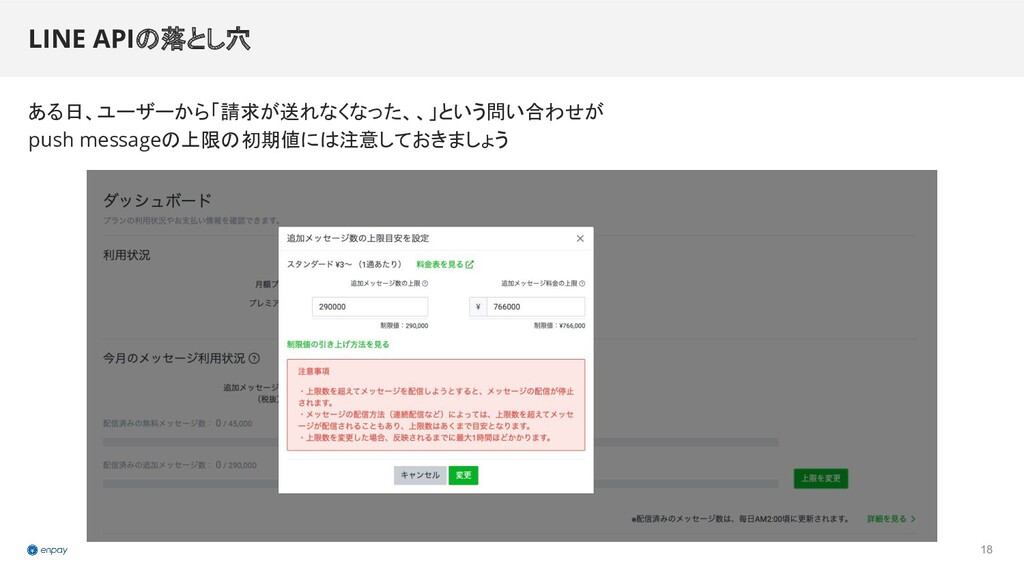The width and height of the screenshot is (1024, 576).
Task: Click the slide title LINE APIの落とし穴
Action: (x=139, y=39)
